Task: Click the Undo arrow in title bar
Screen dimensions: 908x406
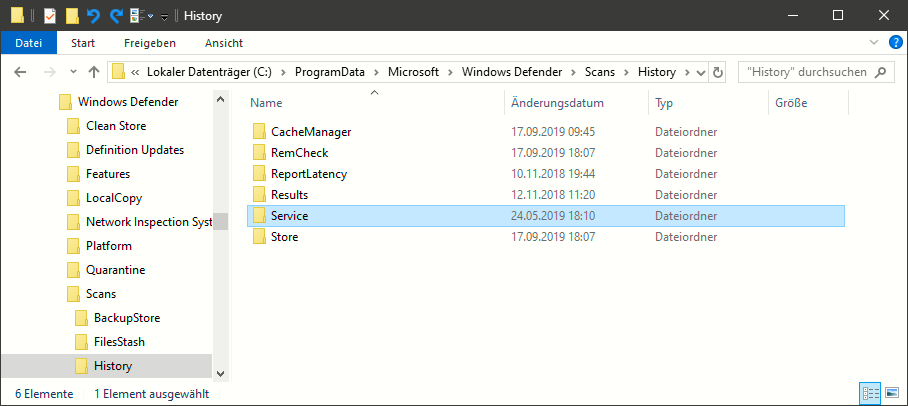Action: coord(94,15)
